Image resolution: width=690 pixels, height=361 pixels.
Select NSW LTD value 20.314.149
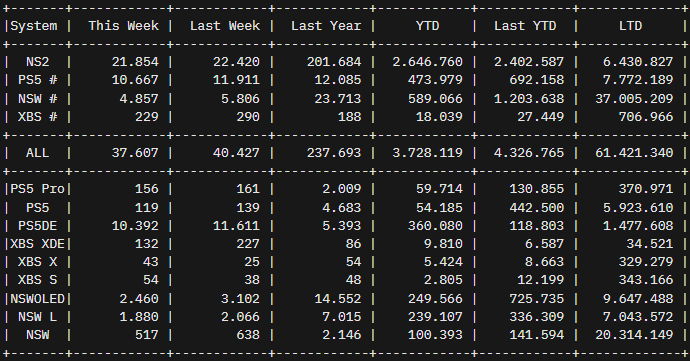tap(634, 335)
